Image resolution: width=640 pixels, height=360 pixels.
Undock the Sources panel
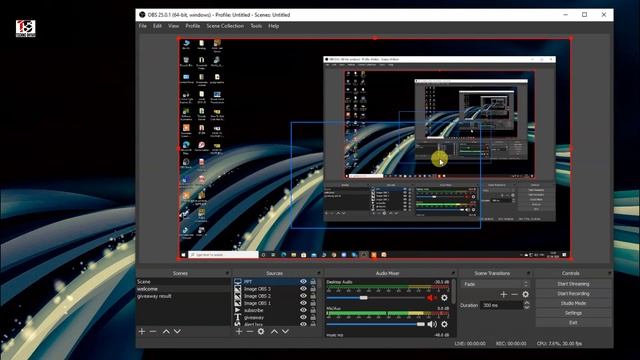(x=319, y=273)
